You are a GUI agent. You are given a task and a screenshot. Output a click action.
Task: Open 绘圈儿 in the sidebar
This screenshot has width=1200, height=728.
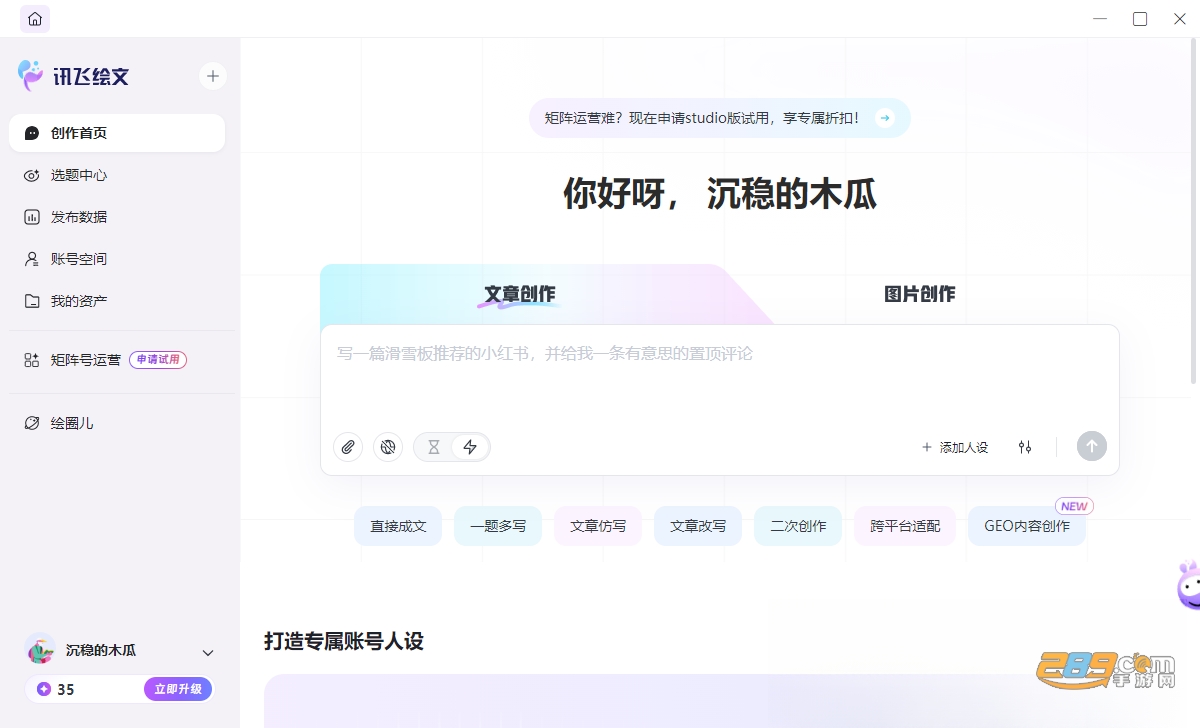tap(117, 423)
